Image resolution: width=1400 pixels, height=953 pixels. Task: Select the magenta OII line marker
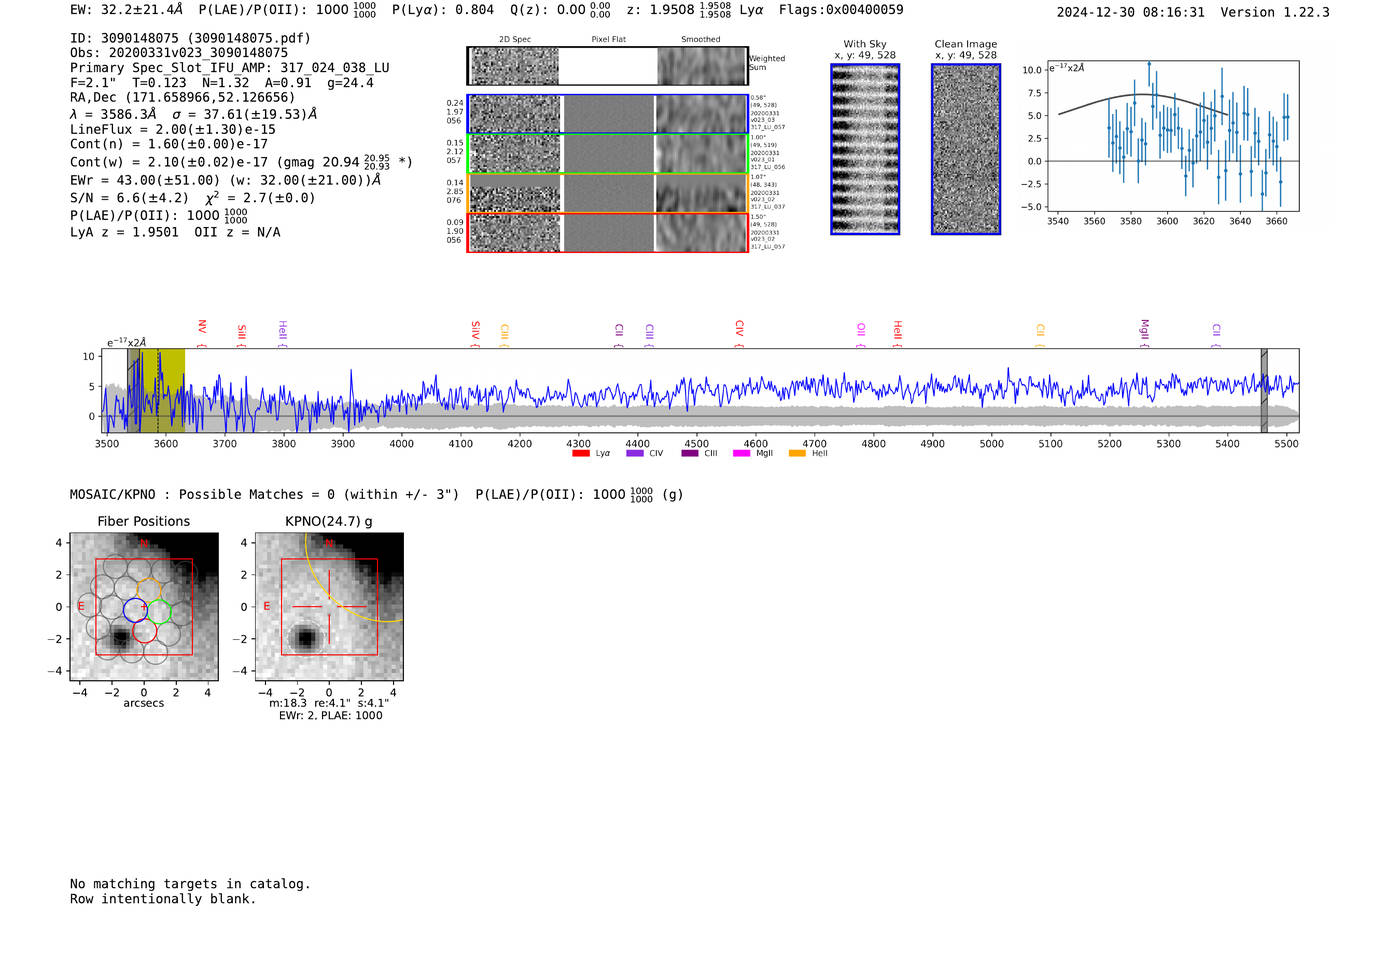coord(861,335)
